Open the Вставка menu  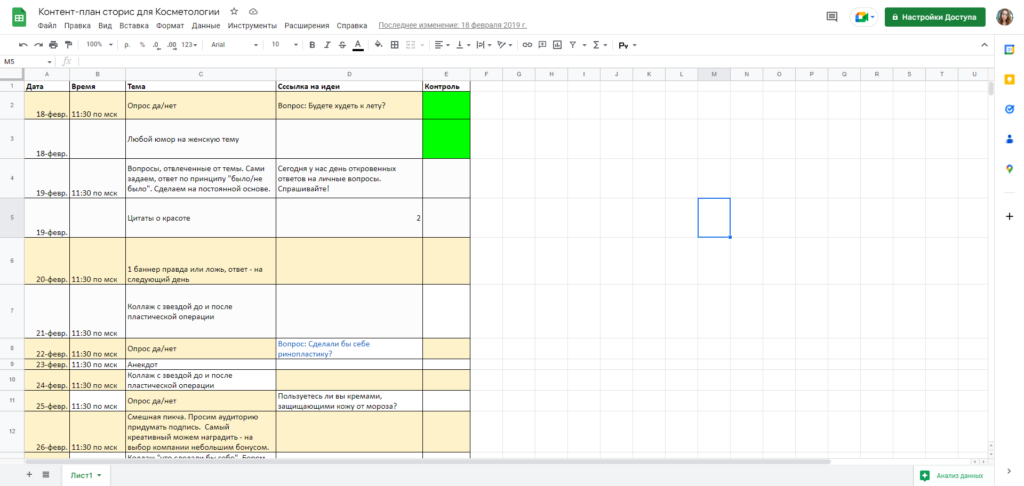tap(133, 24)
